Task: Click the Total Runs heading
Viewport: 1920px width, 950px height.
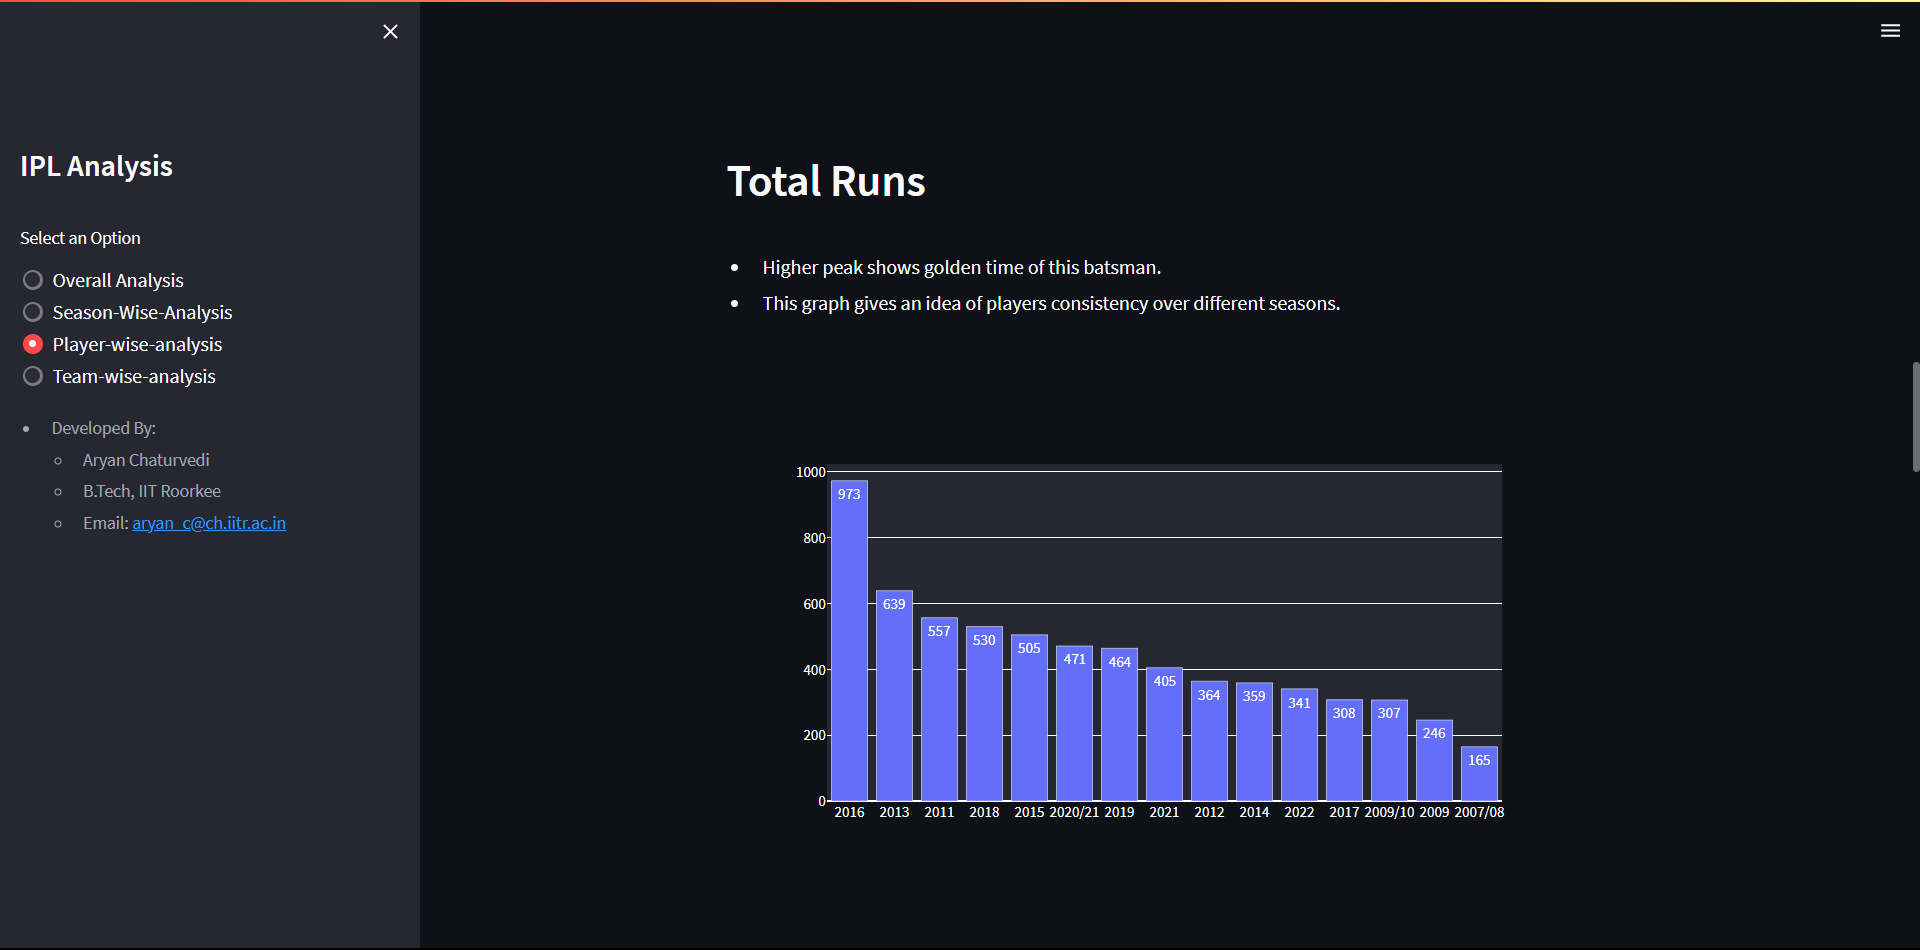Action: pyautogui.click(x=826, y=181)
